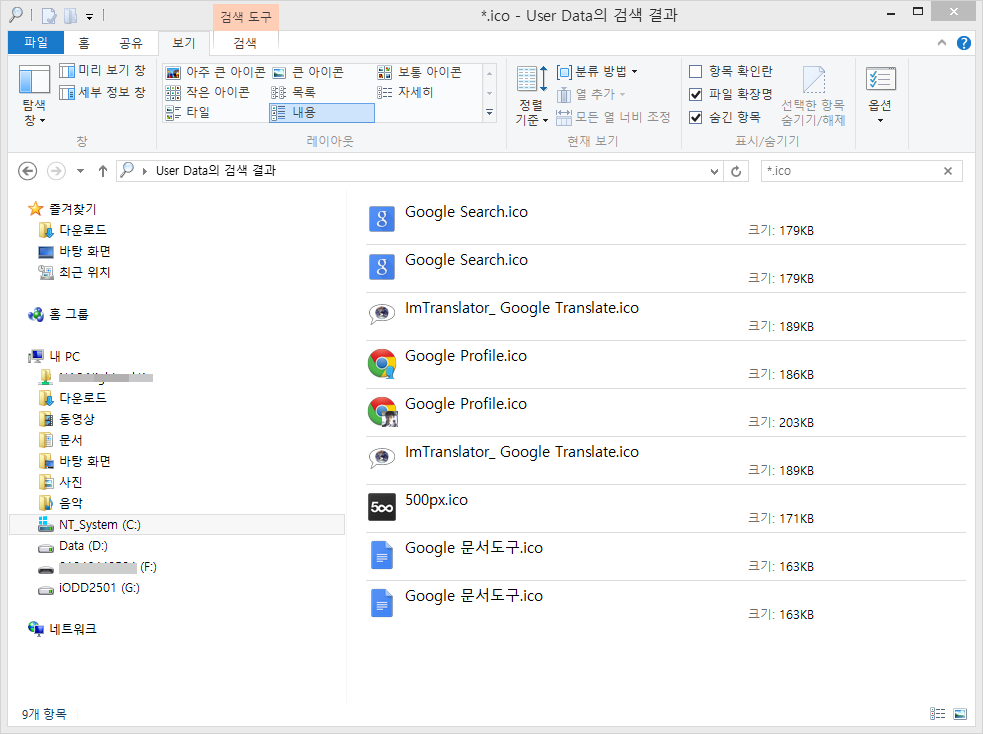Open 최근 위치 in the navigation pane
The image size is (983, 734).
point(74,272)
